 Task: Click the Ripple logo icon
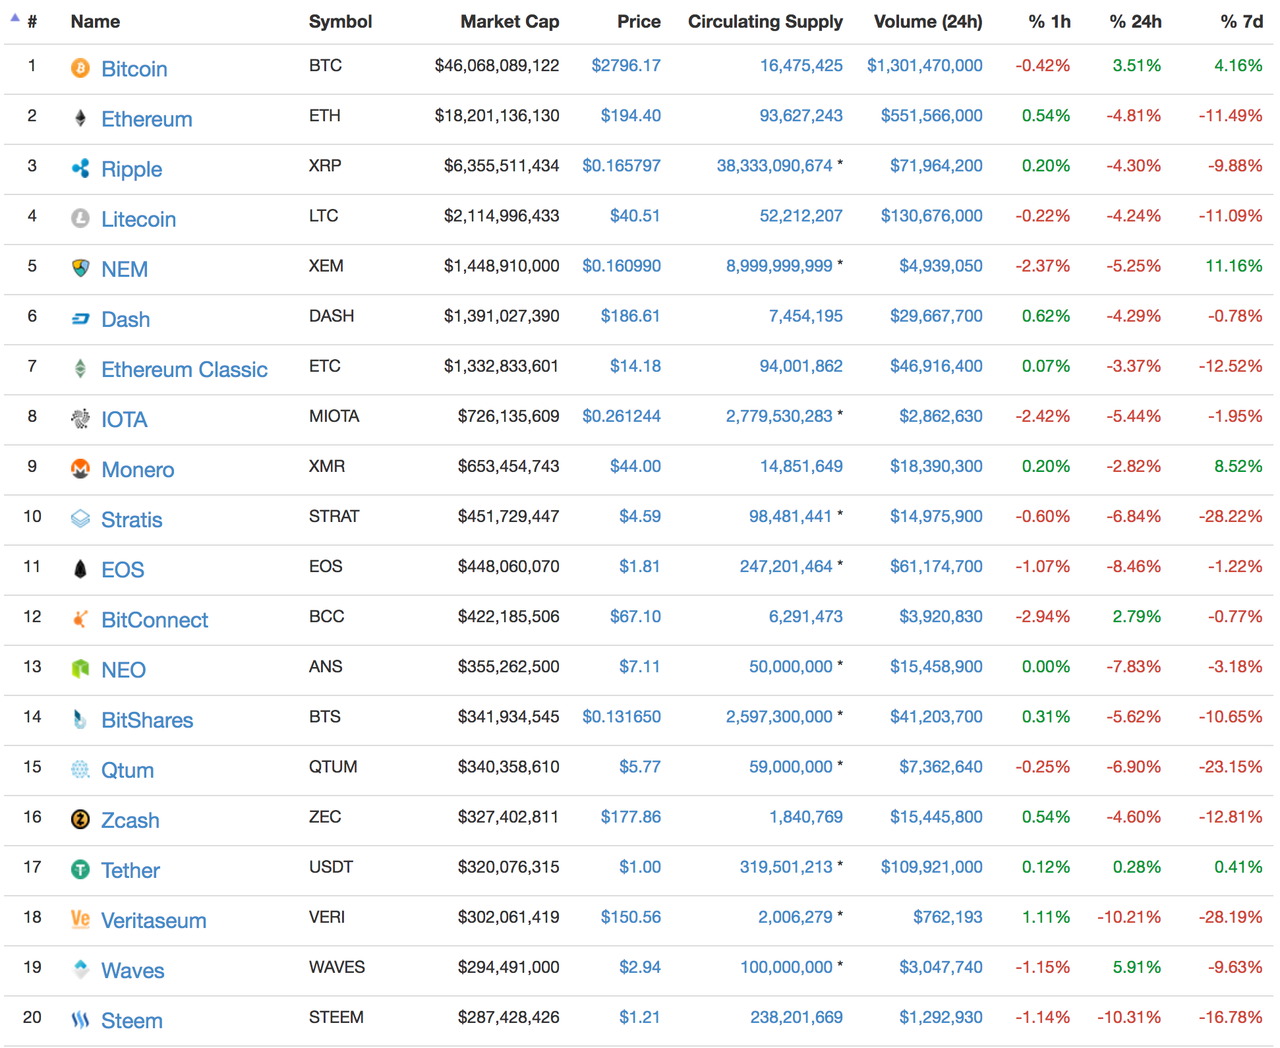80,168
